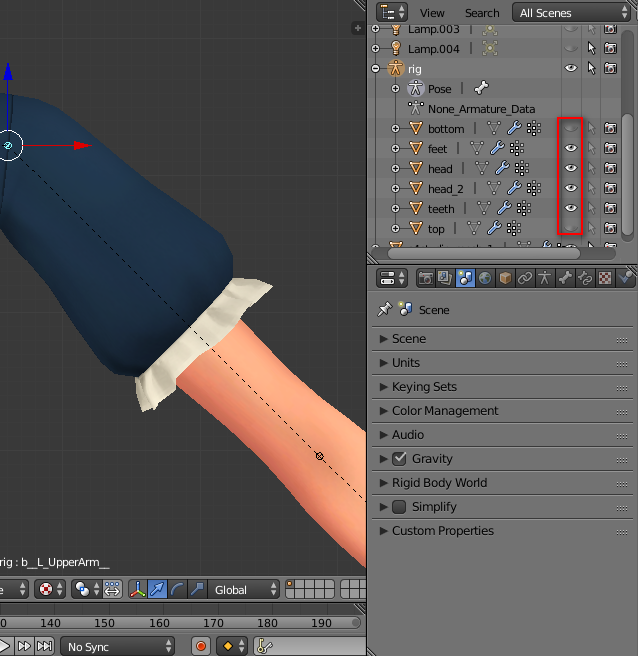Open the View menu in the outliner
This screenshot has width=638, height=656.
(x=432, y=13)
